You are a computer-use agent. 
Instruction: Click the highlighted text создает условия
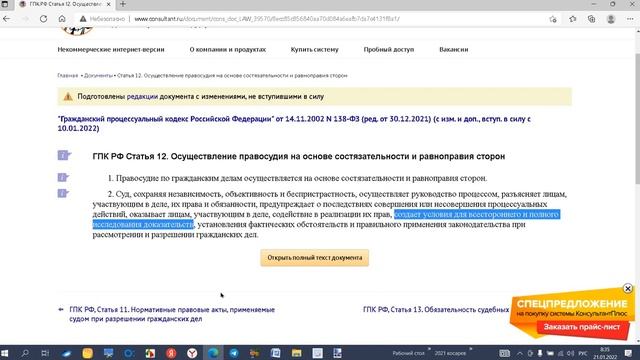477,215
